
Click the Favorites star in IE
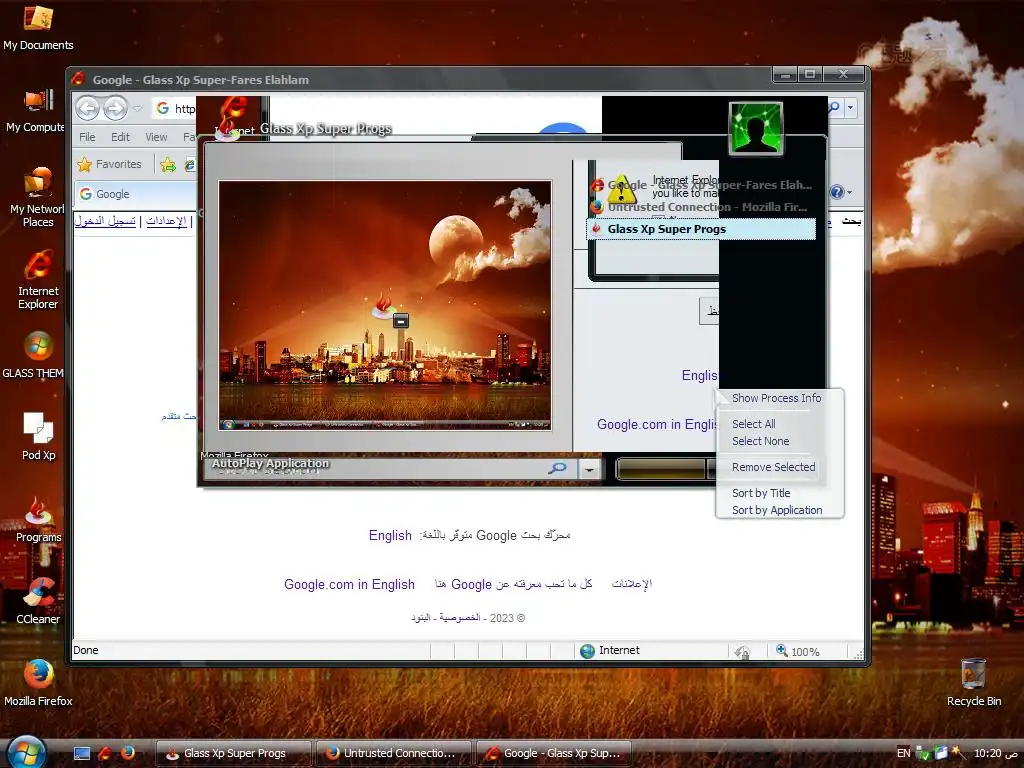[x=84, y=165]
